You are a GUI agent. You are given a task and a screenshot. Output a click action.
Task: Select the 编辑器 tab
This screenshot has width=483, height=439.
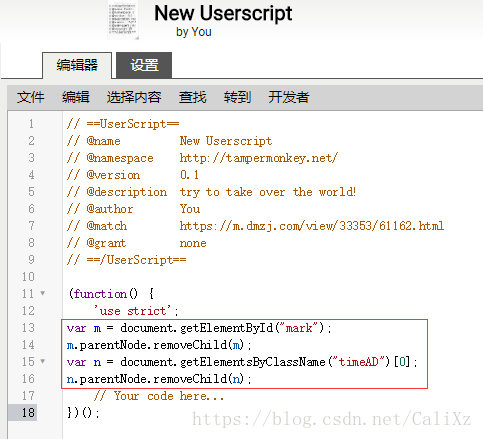[77, 65]
